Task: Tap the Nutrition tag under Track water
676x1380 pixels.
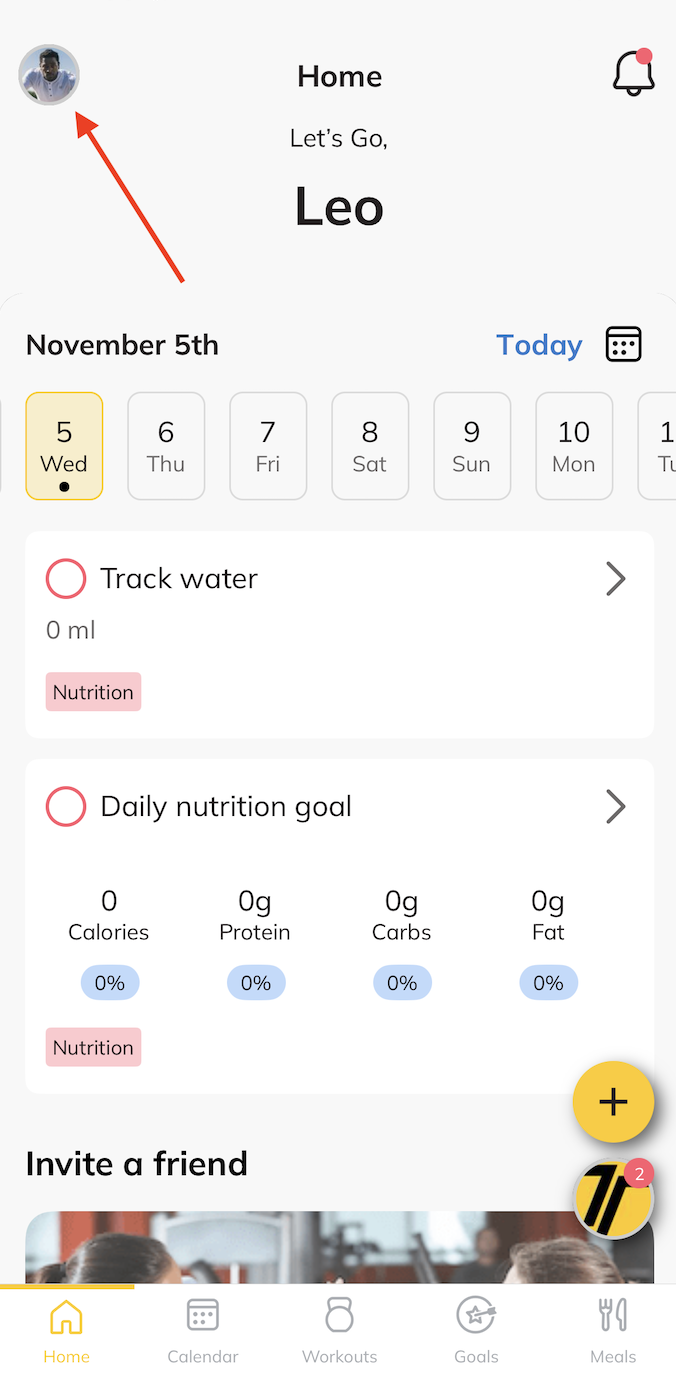Action: (x=93, y=692)
